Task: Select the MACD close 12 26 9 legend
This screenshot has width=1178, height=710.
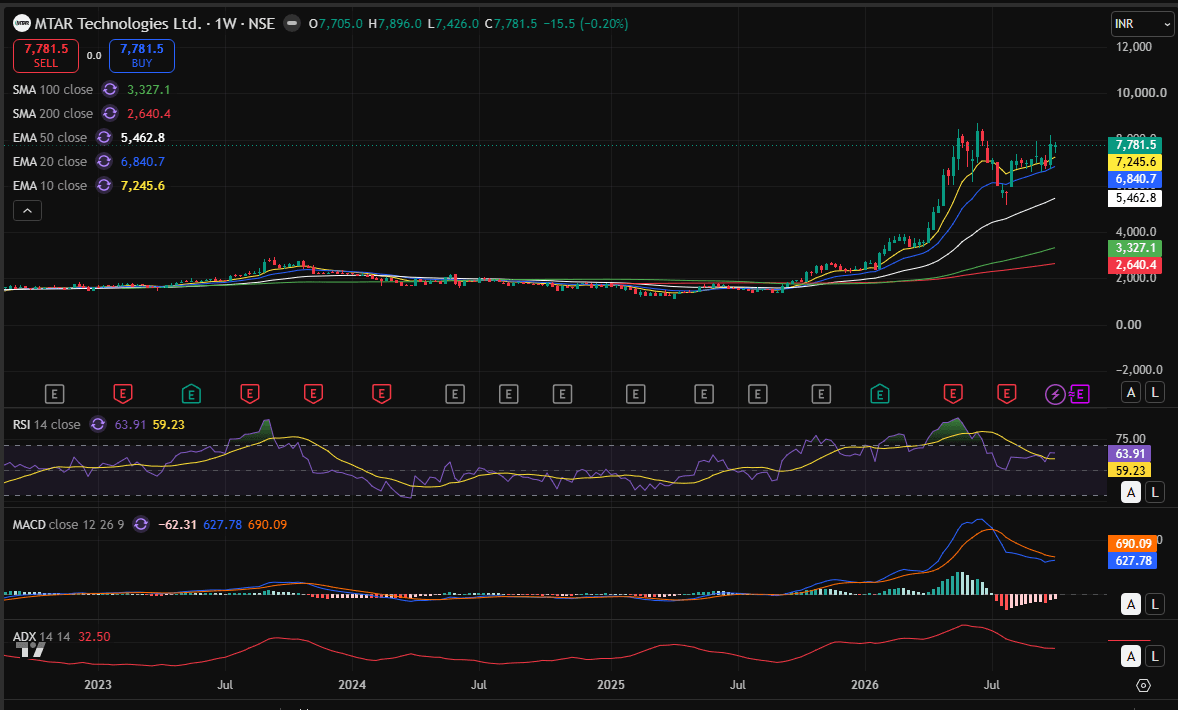Action: [x=68, y=524]
